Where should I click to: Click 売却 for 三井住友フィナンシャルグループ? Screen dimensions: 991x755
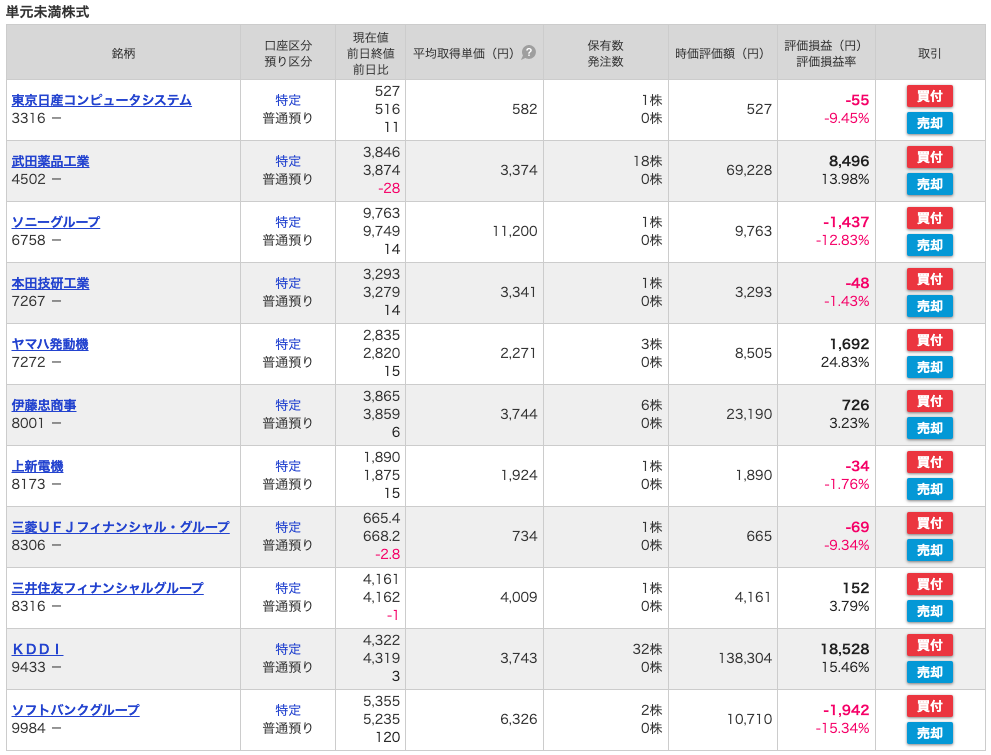coord(930,611)
